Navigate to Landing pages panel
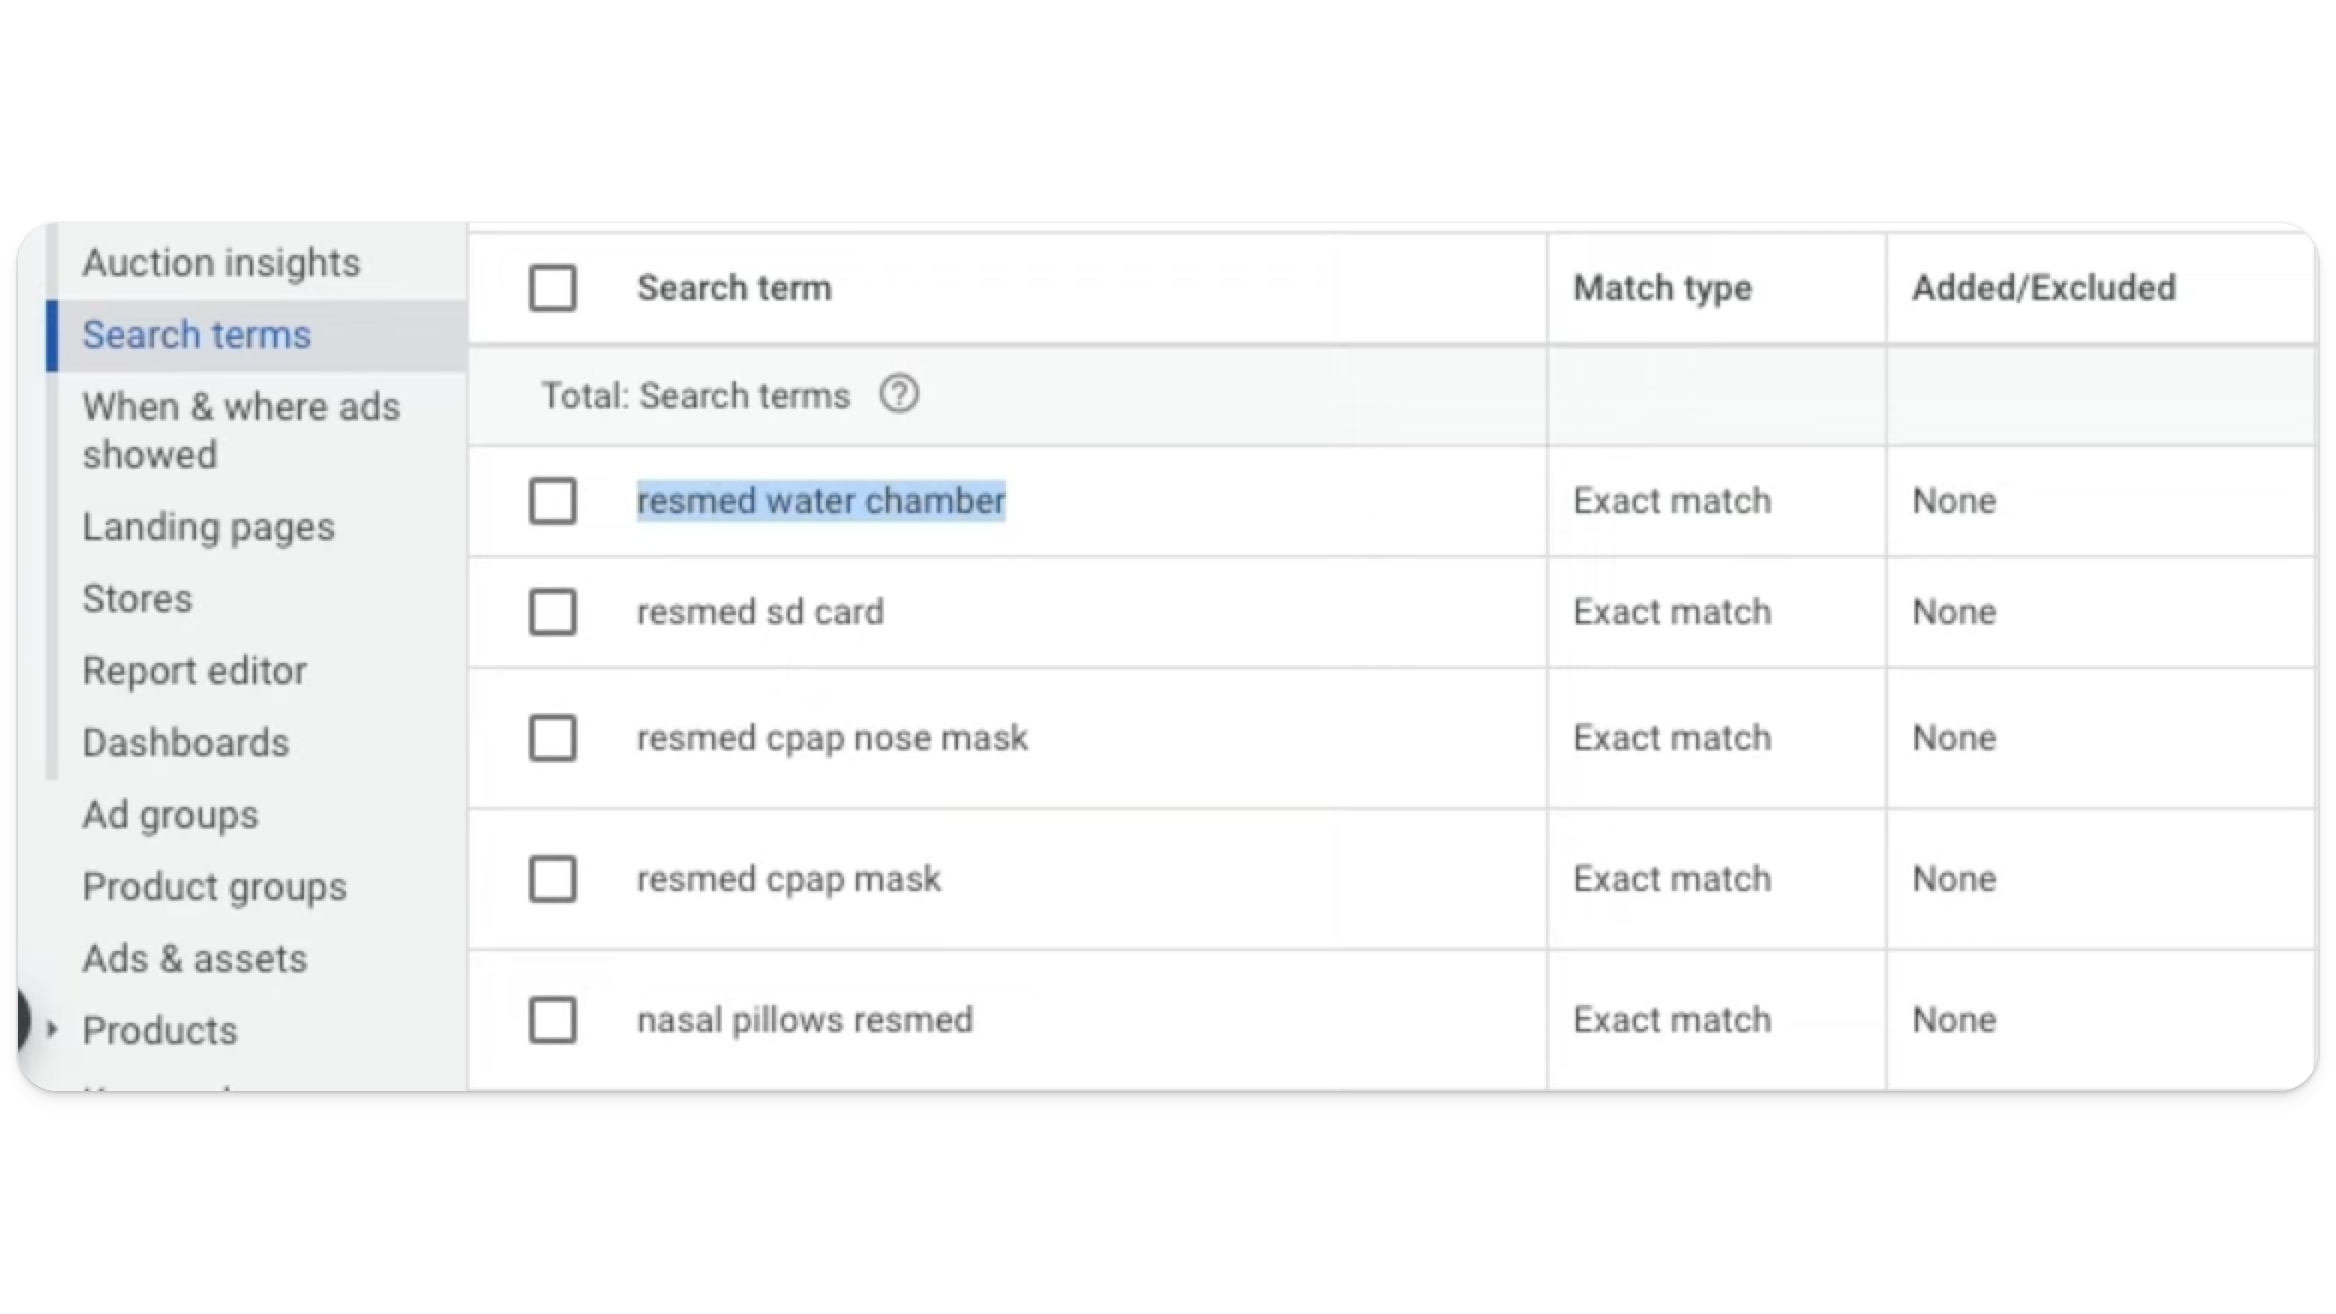Screen dimensions: 2336x1314 coord(207,526)
